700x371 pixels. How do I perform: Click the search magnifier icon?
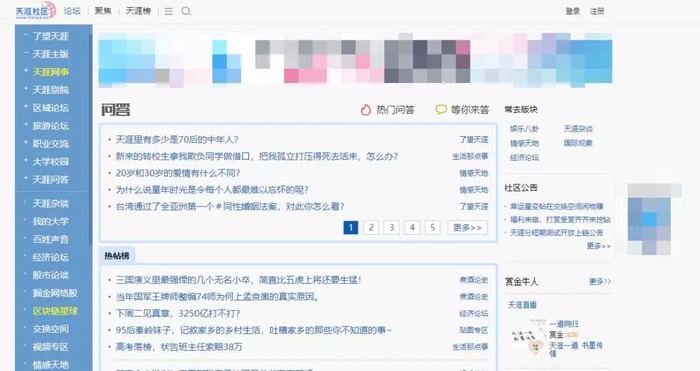[186, 11]
